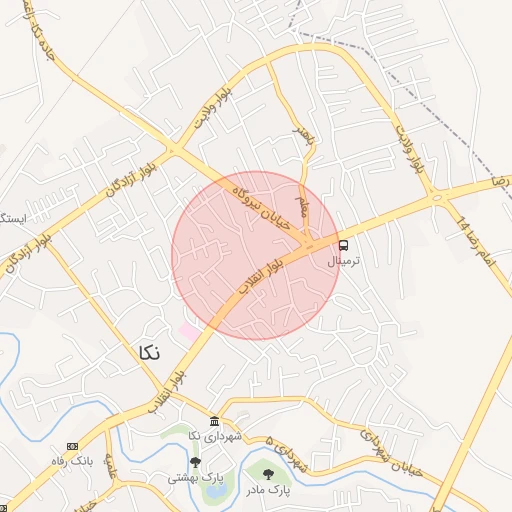This screenshot has height=512, width=512.
Task: Click the پارک بهشتی label
Action: coord(196,478)
